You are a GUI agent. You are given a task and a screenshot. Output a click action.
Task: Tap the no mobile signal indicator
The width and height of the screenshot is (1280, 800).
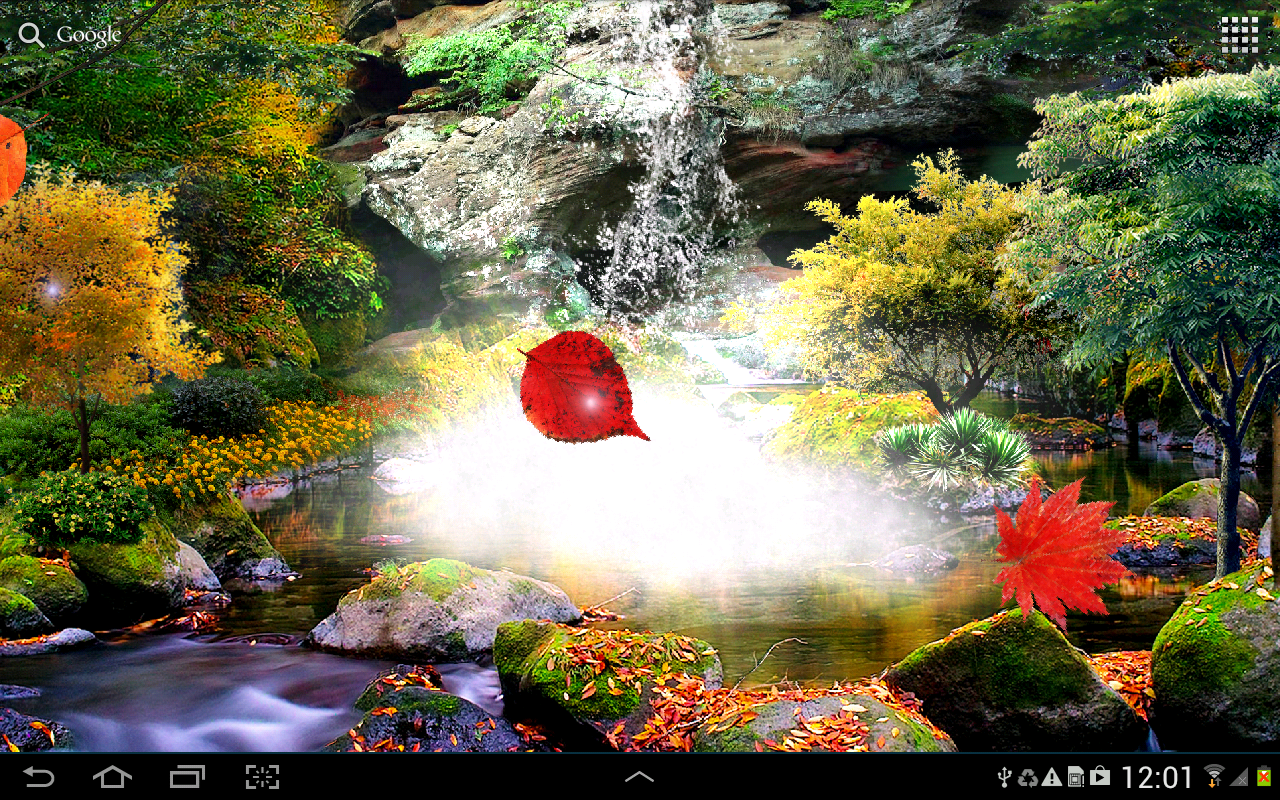pos(1240,777)
